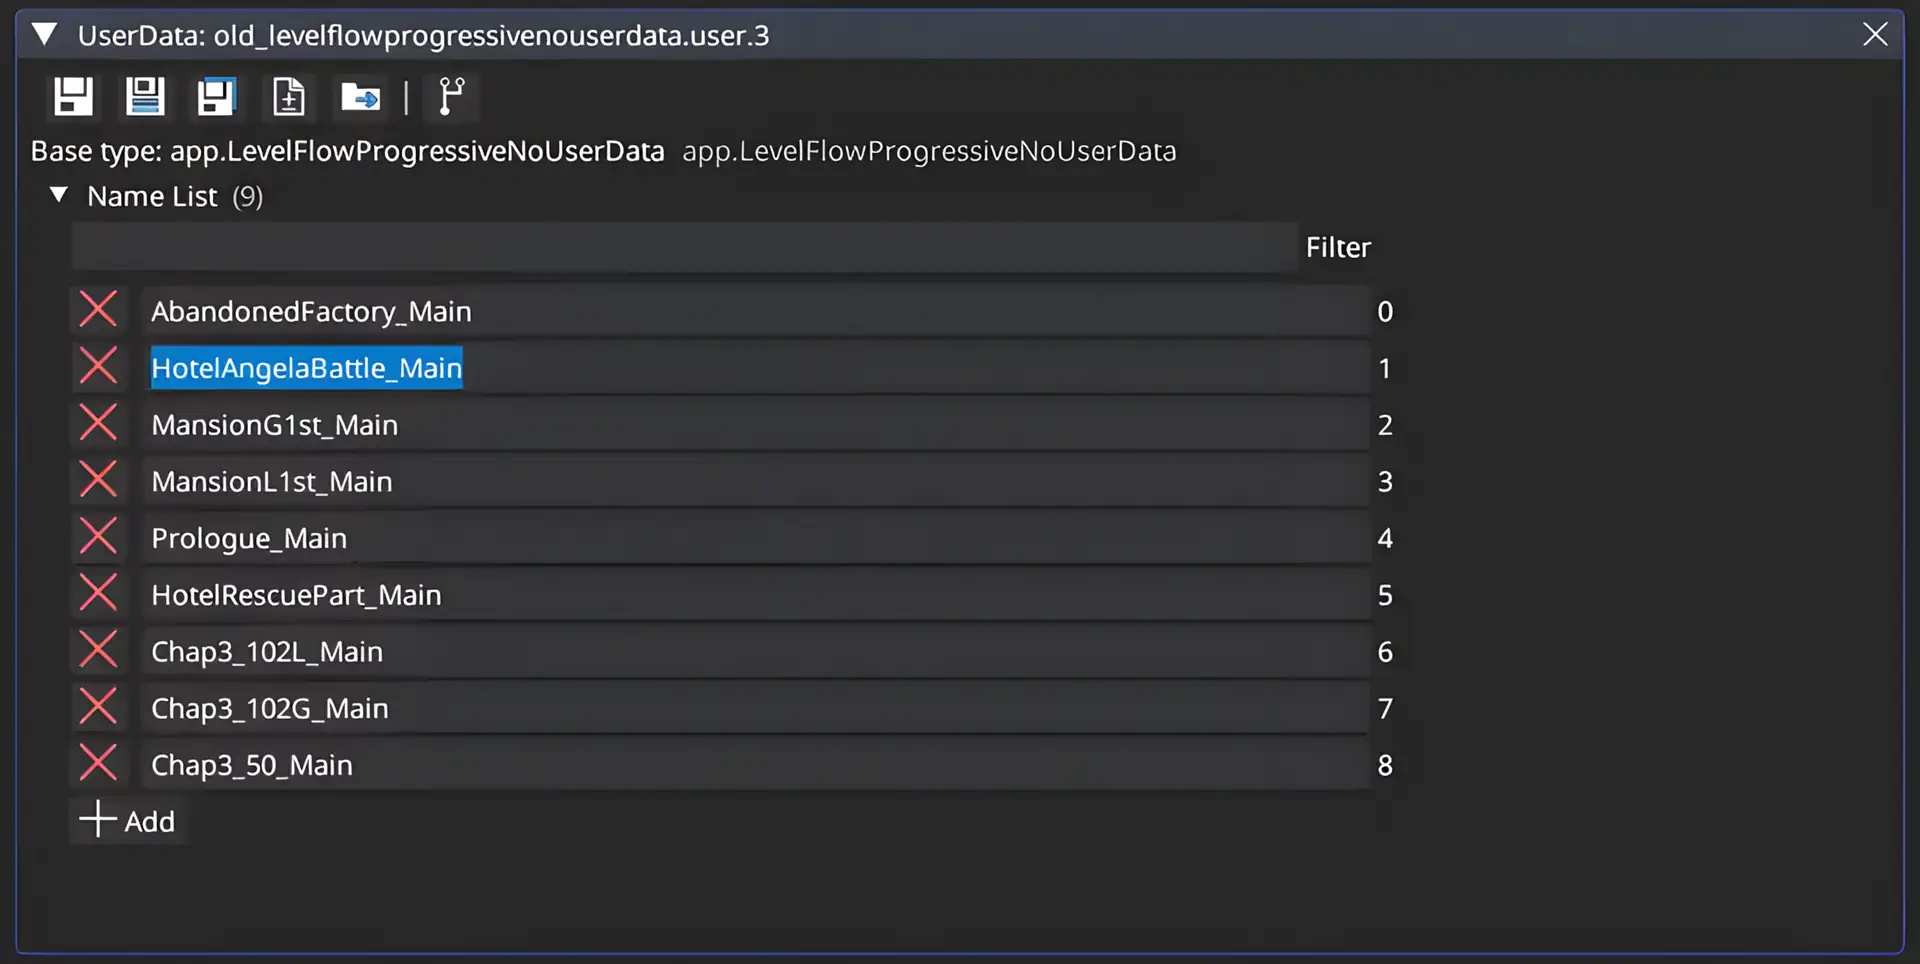
Task: Select the MansionL1st_Main name field
Action: pos(754,481)
